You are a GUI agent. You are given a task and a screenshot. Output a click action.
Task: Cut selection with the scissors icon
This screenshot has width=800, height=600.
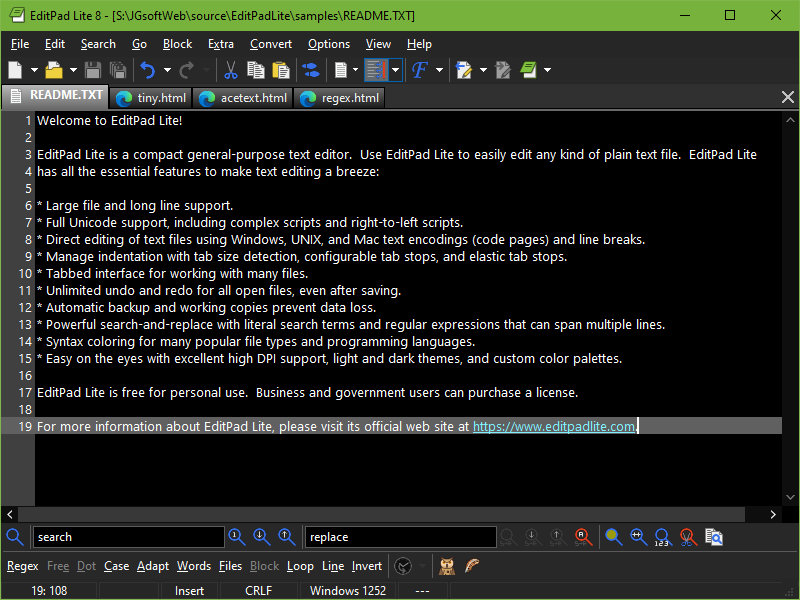[x=231, y=70]
